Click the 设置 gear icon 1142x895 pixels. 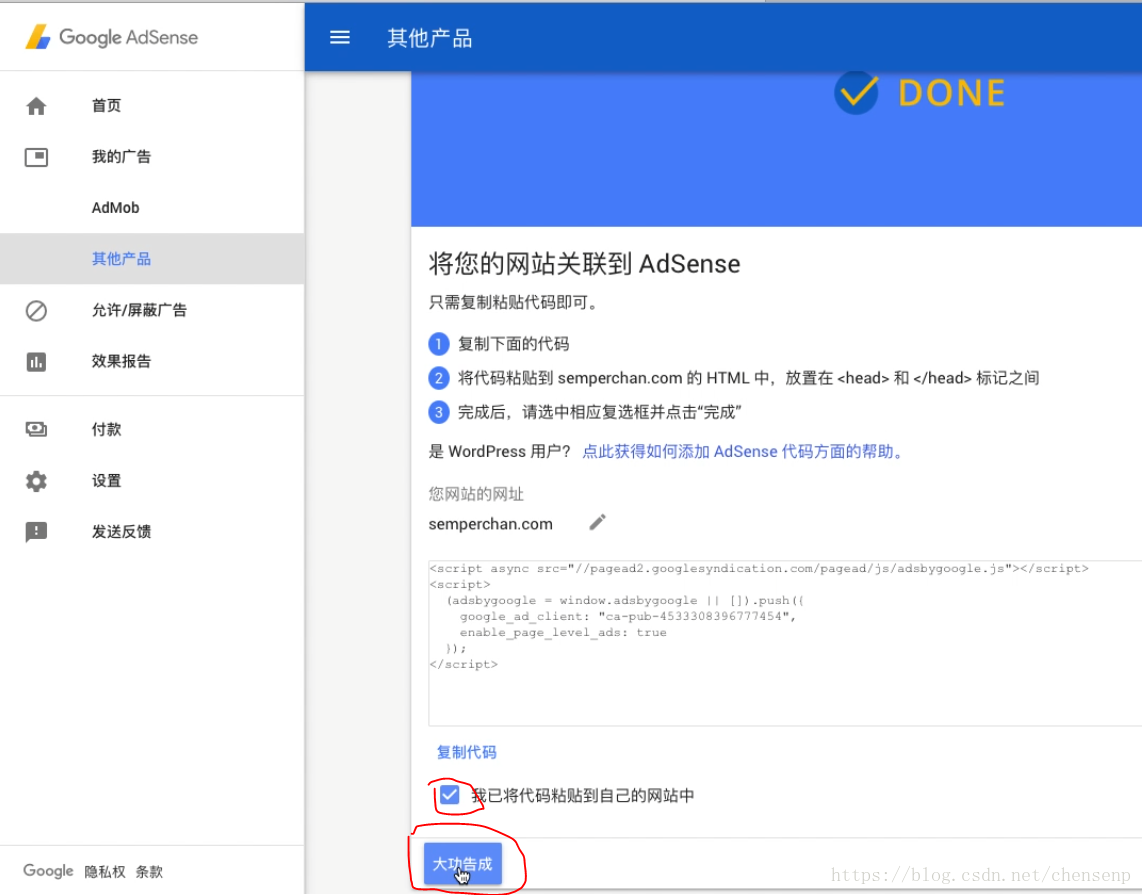pos(36,481)
